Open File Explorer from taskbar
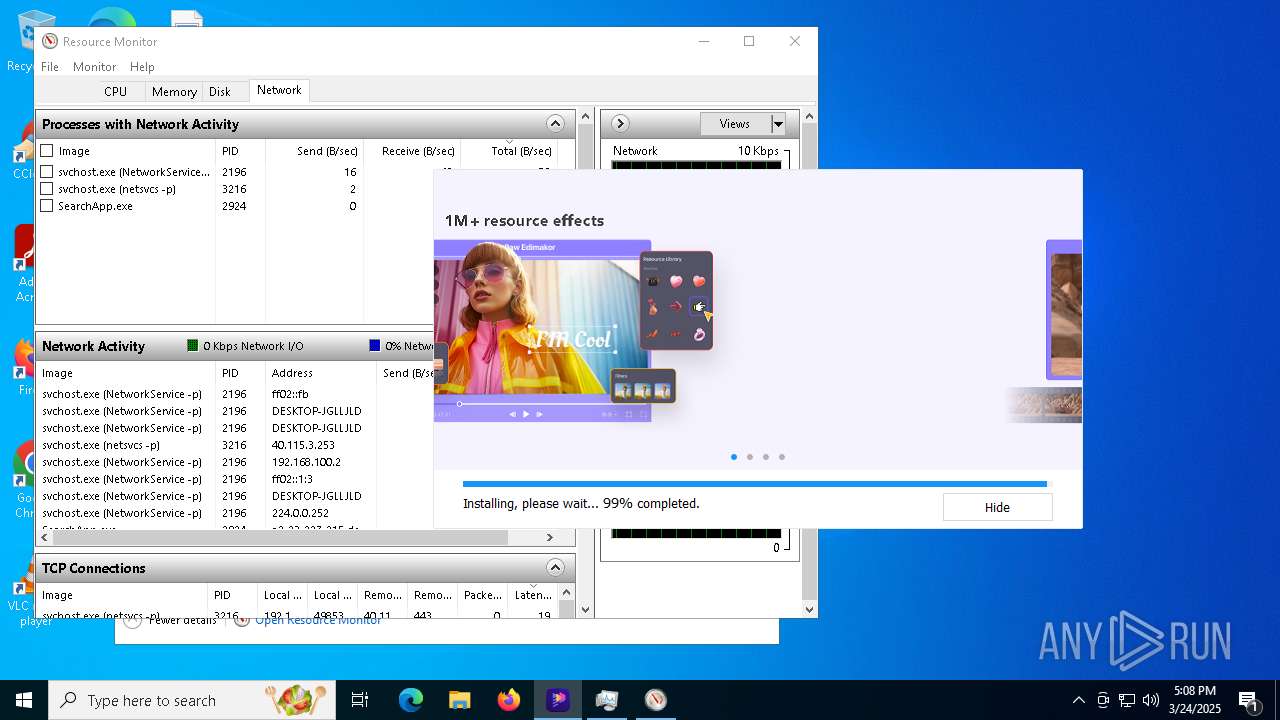 click(459, 700)
